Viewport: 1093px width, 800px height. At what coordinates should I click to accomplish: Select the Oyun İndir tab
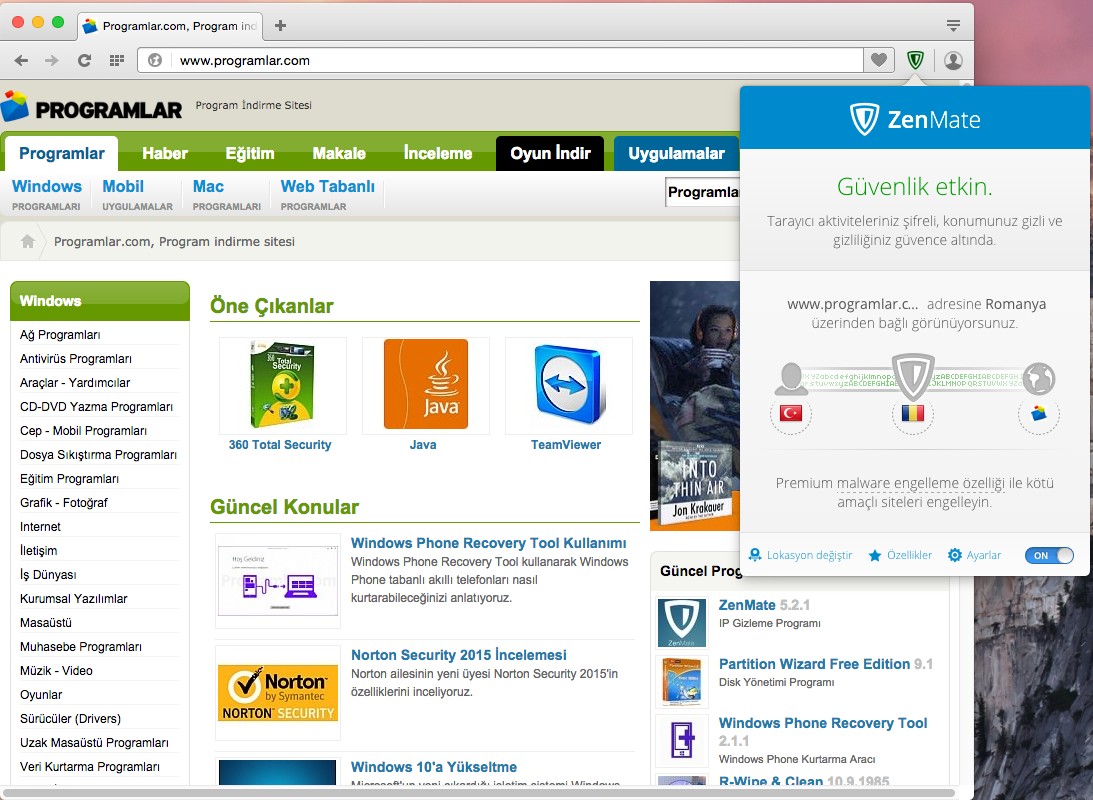click(550, 153)
